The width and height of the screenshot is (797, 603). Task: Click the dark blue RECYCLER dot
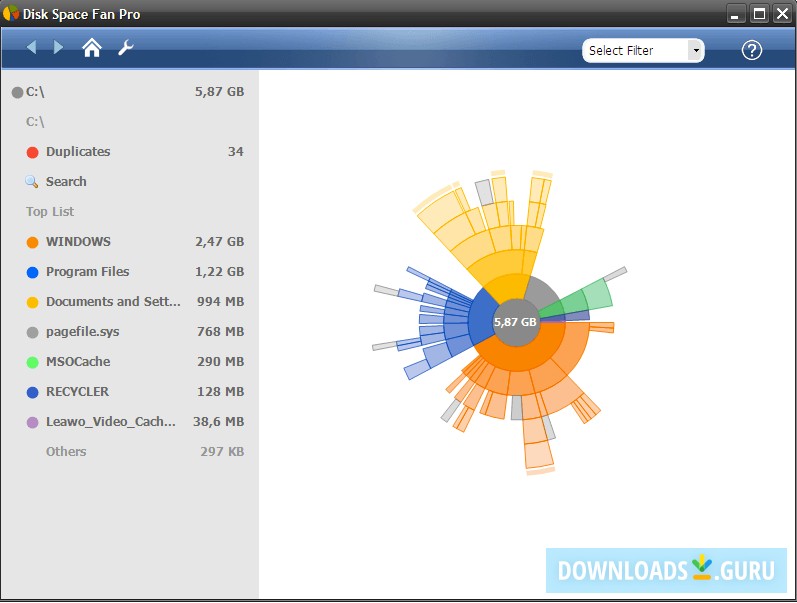pos(33,393)
